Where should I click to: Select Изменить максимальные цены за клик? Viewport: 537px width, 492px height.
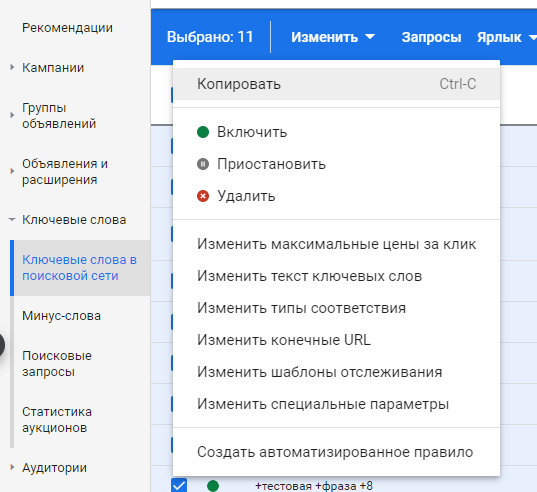336,244
